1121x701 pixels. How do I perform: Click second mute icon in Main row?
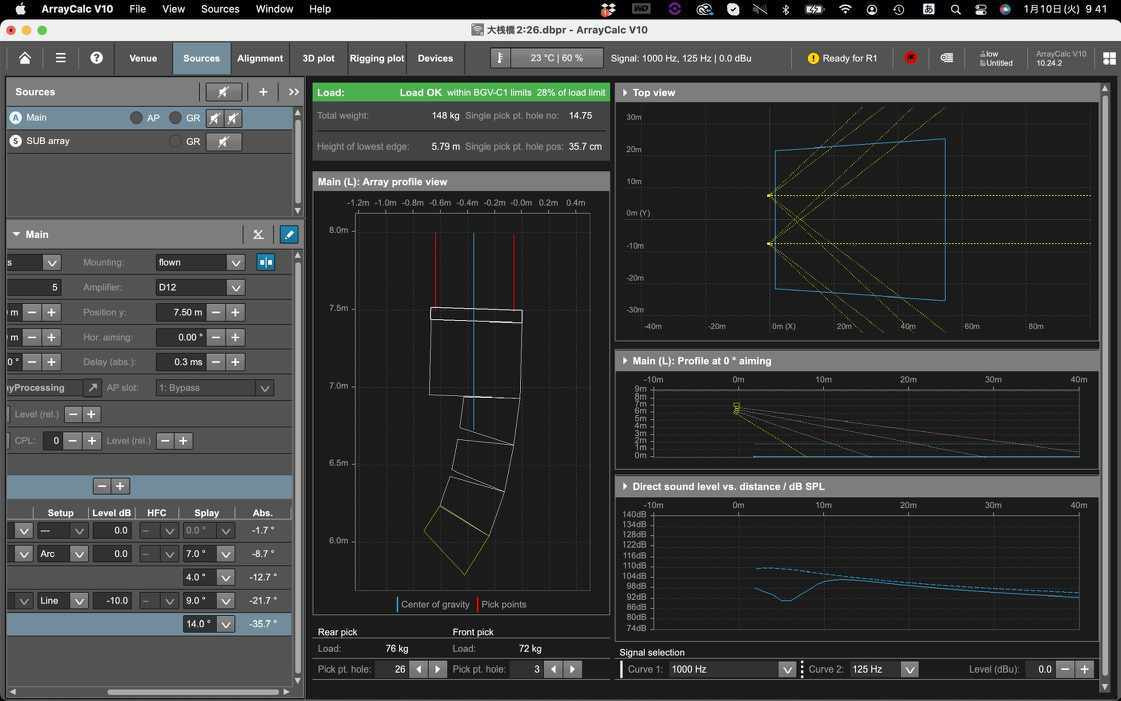pyautogui.click(x=233, y=118)
